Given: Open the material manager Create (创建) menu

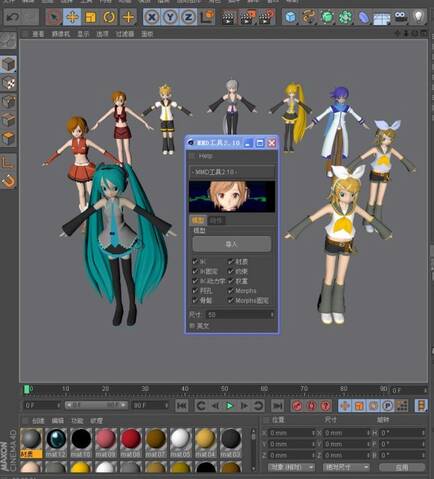Looking at the screenshot, I should point(38,421).
